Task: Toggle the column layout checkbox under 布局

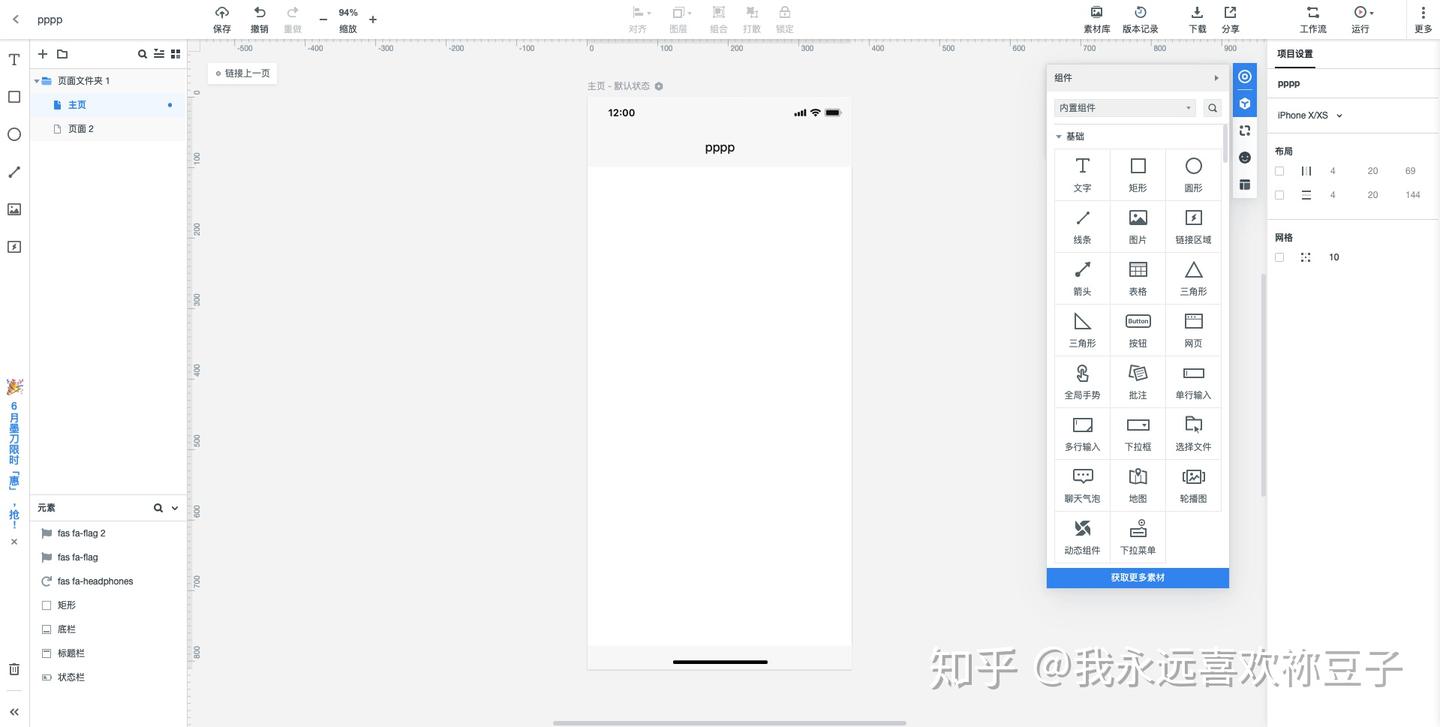Action: click(x=1279, y=171)
